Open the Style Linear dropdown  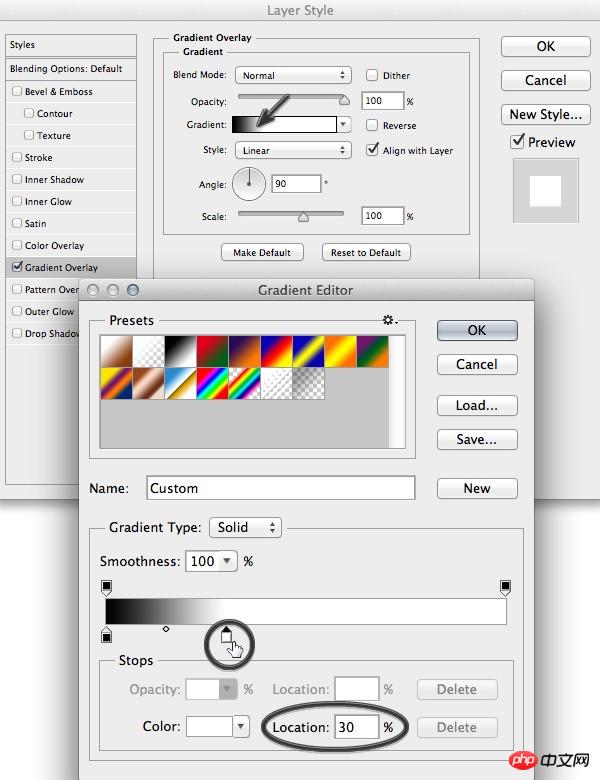[293, 150]
